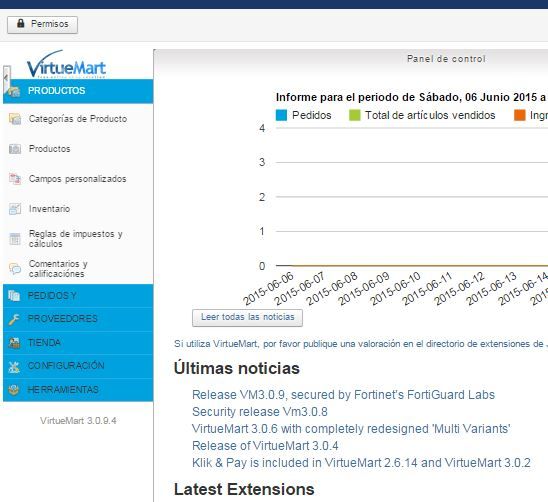Open the Productos page
This screenshot has width=548, height=502.
[49, 149]
